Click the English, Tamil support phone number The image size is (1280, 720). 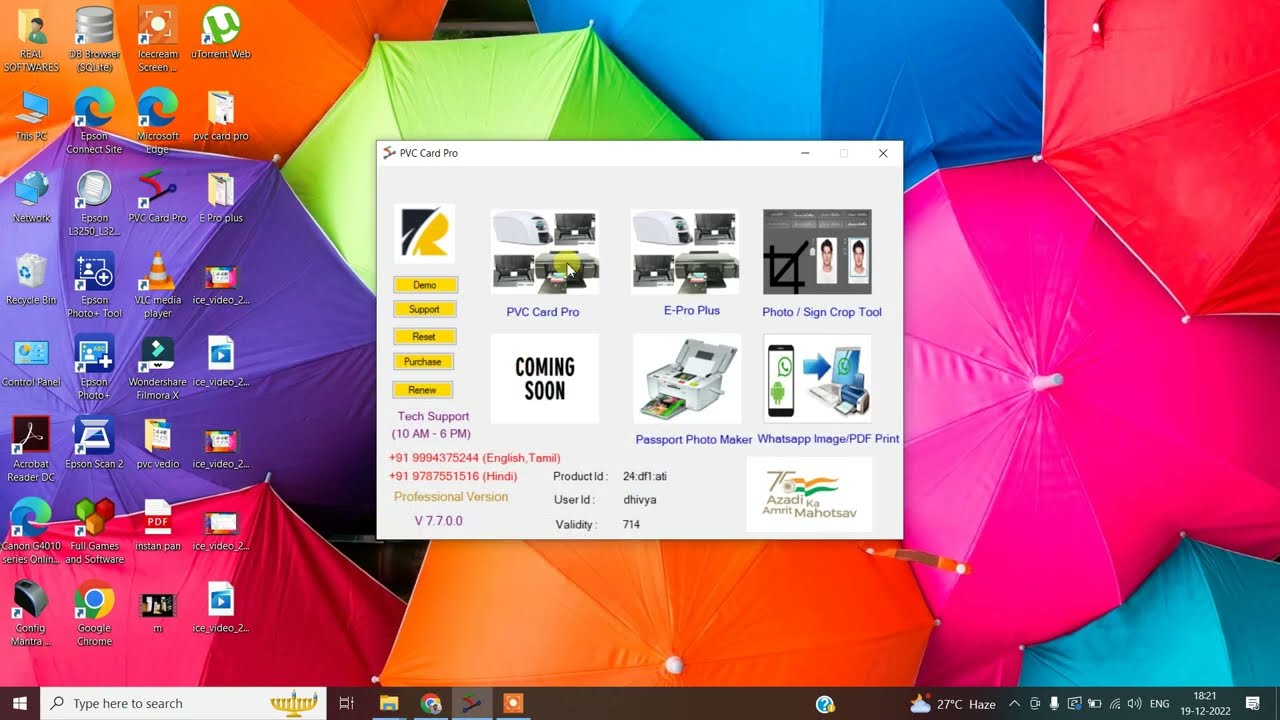click(475, 458)
